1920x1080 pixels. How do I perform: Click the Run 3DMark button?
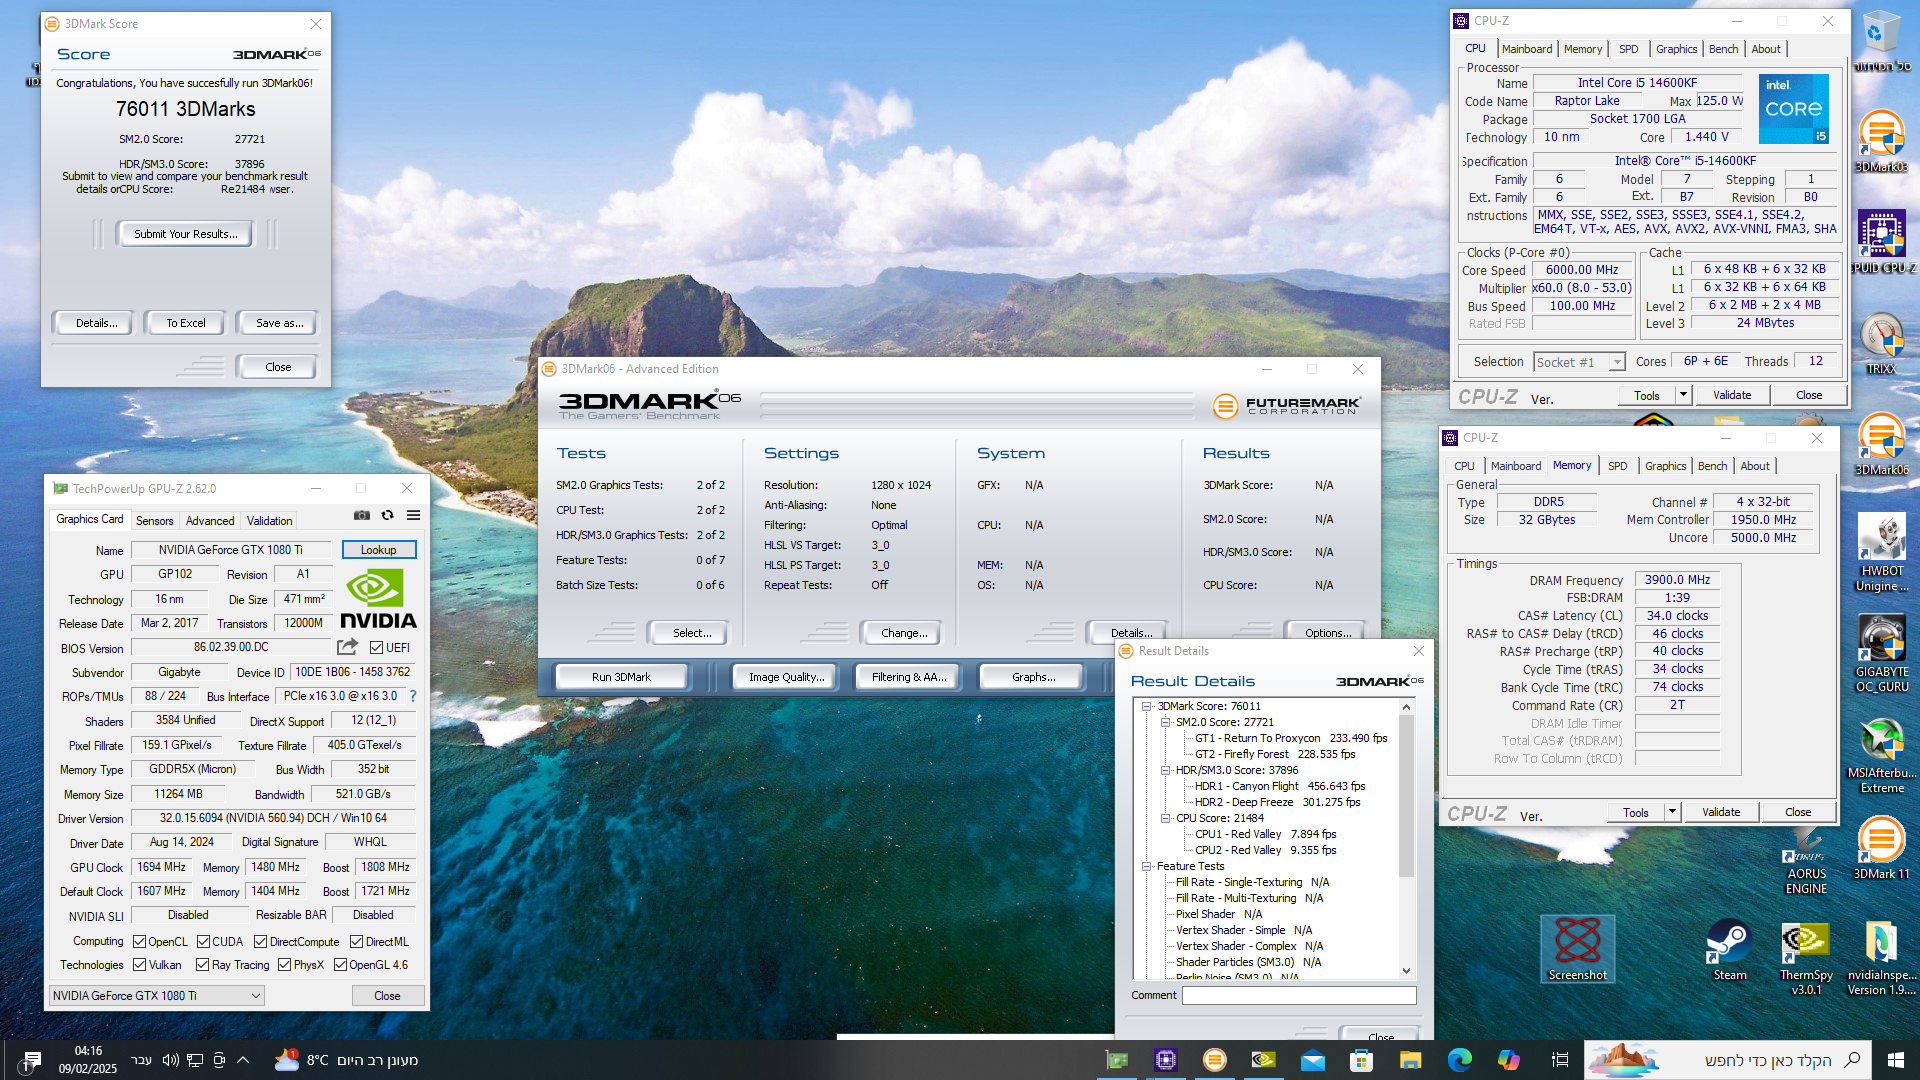pos(621,677)
